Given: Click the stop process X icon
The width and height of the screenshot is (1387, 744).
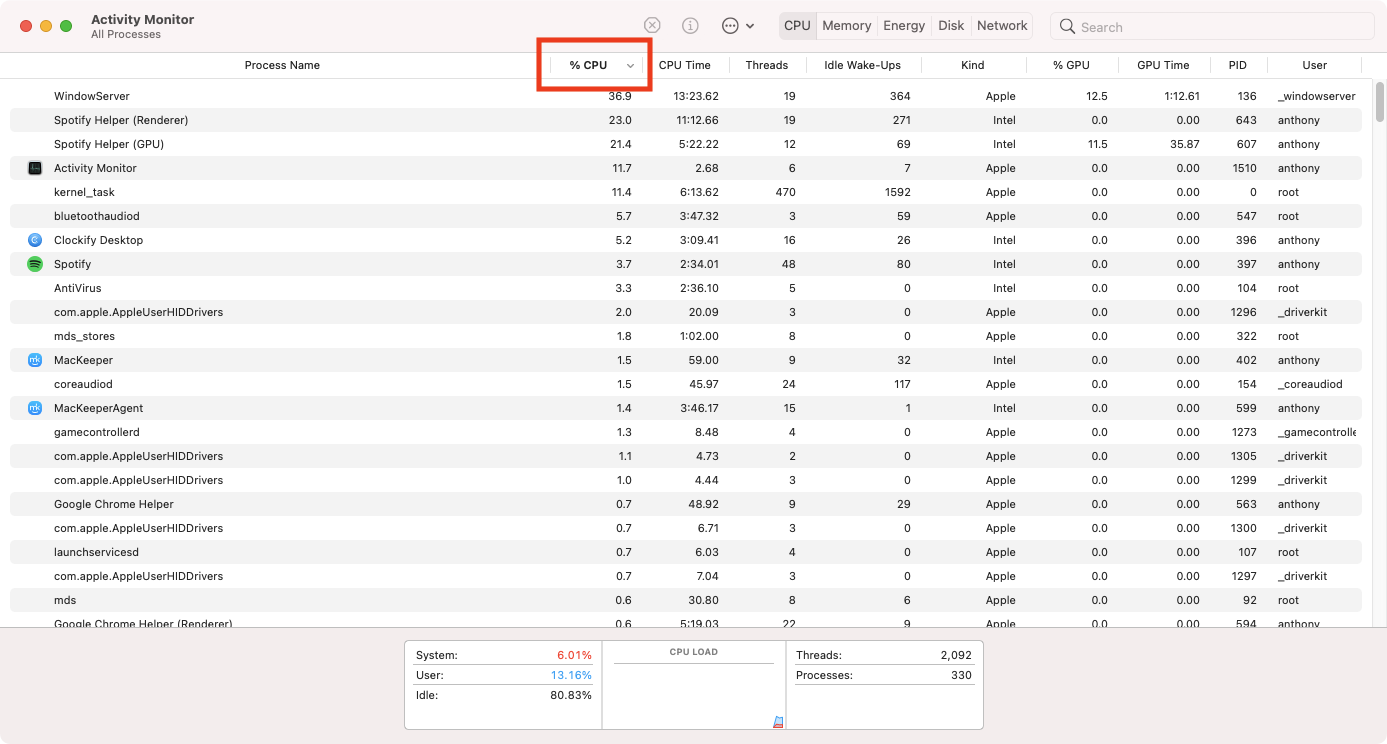Looking at the screenshot, I should pyautogui.click(x=652, y=26).
